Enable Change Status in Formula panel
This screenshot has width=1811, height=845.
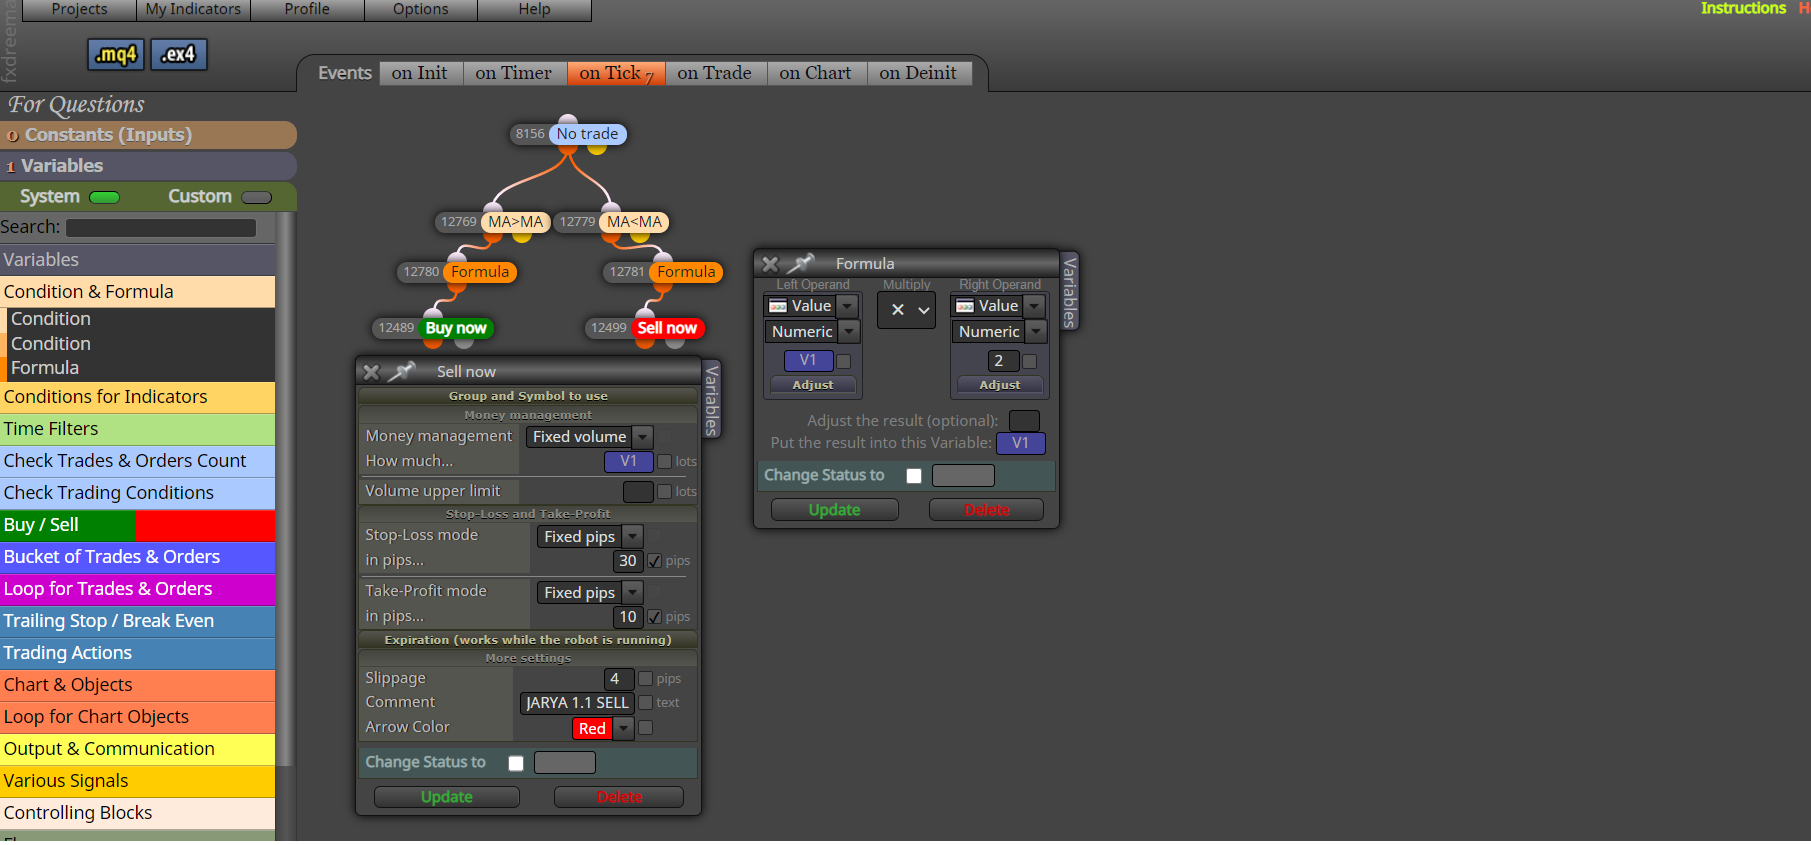coord(914,476)
